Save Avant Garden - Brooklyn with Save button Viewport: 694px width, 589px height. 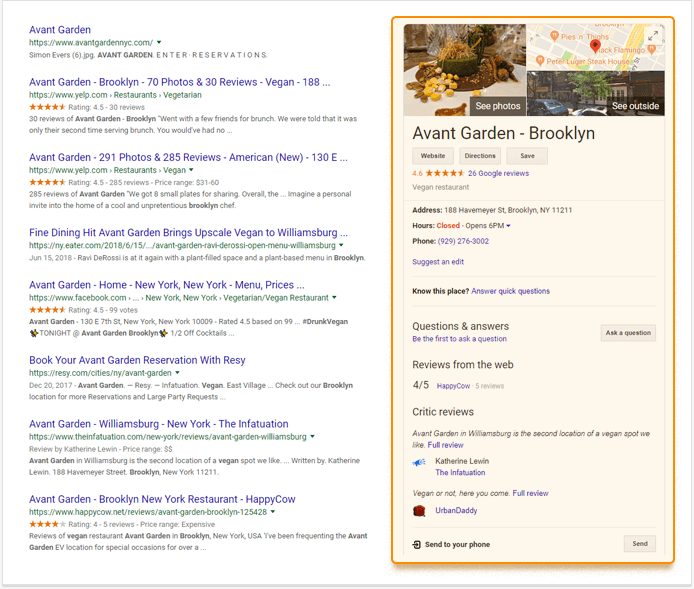[x=527, y=156]
